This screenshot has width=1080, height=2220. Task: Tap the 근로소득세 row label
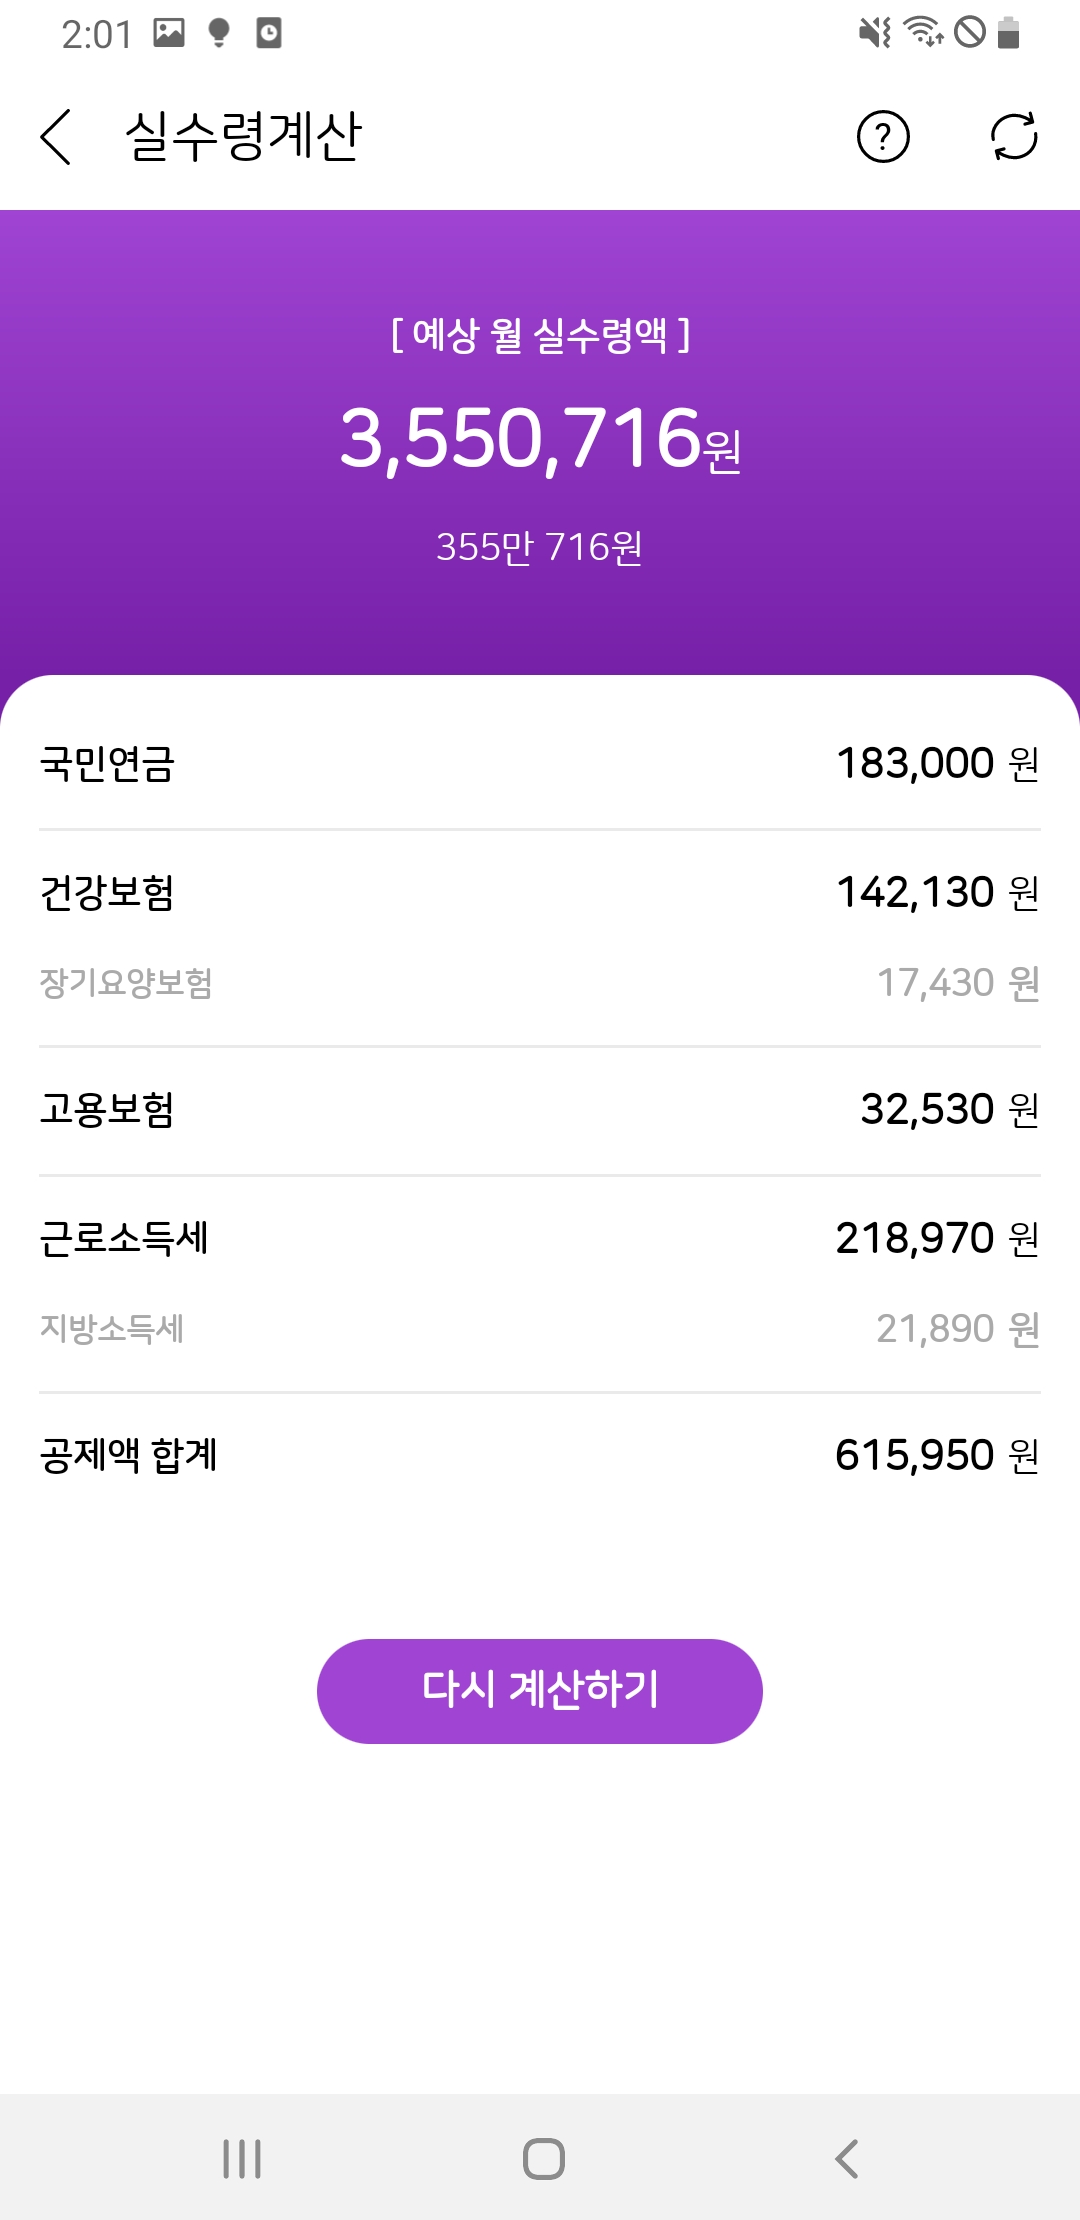point(124,1238)
